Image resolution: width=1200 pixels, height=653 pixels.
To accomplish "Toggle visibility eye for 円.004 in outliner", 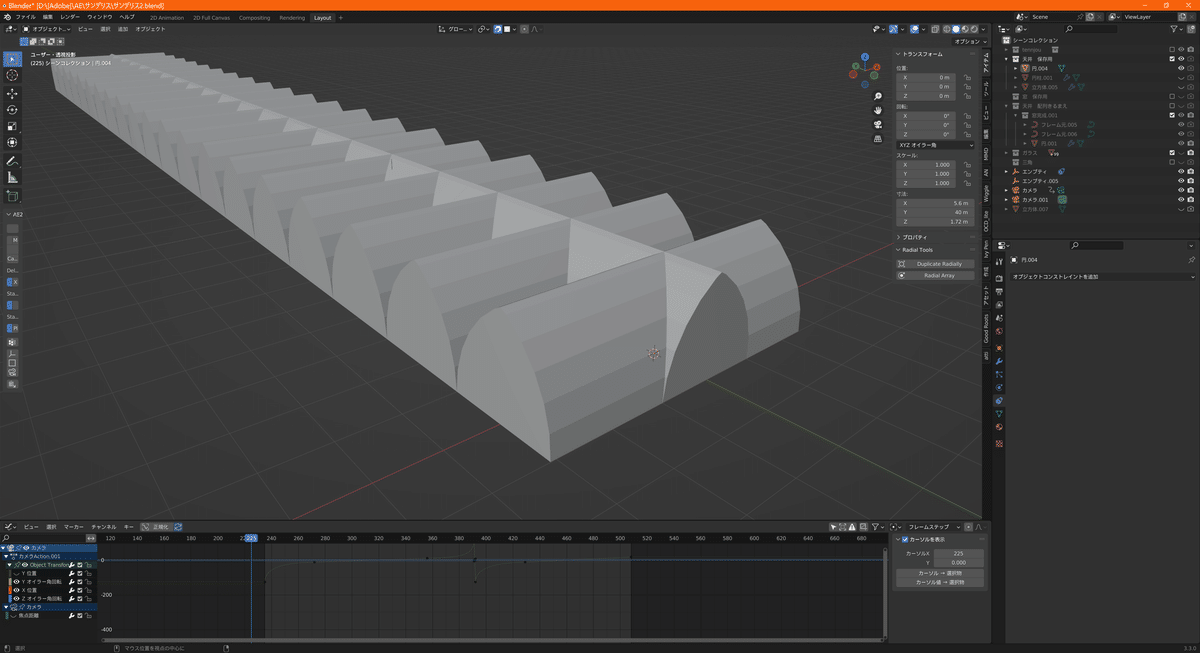I will pos(1181,68).
